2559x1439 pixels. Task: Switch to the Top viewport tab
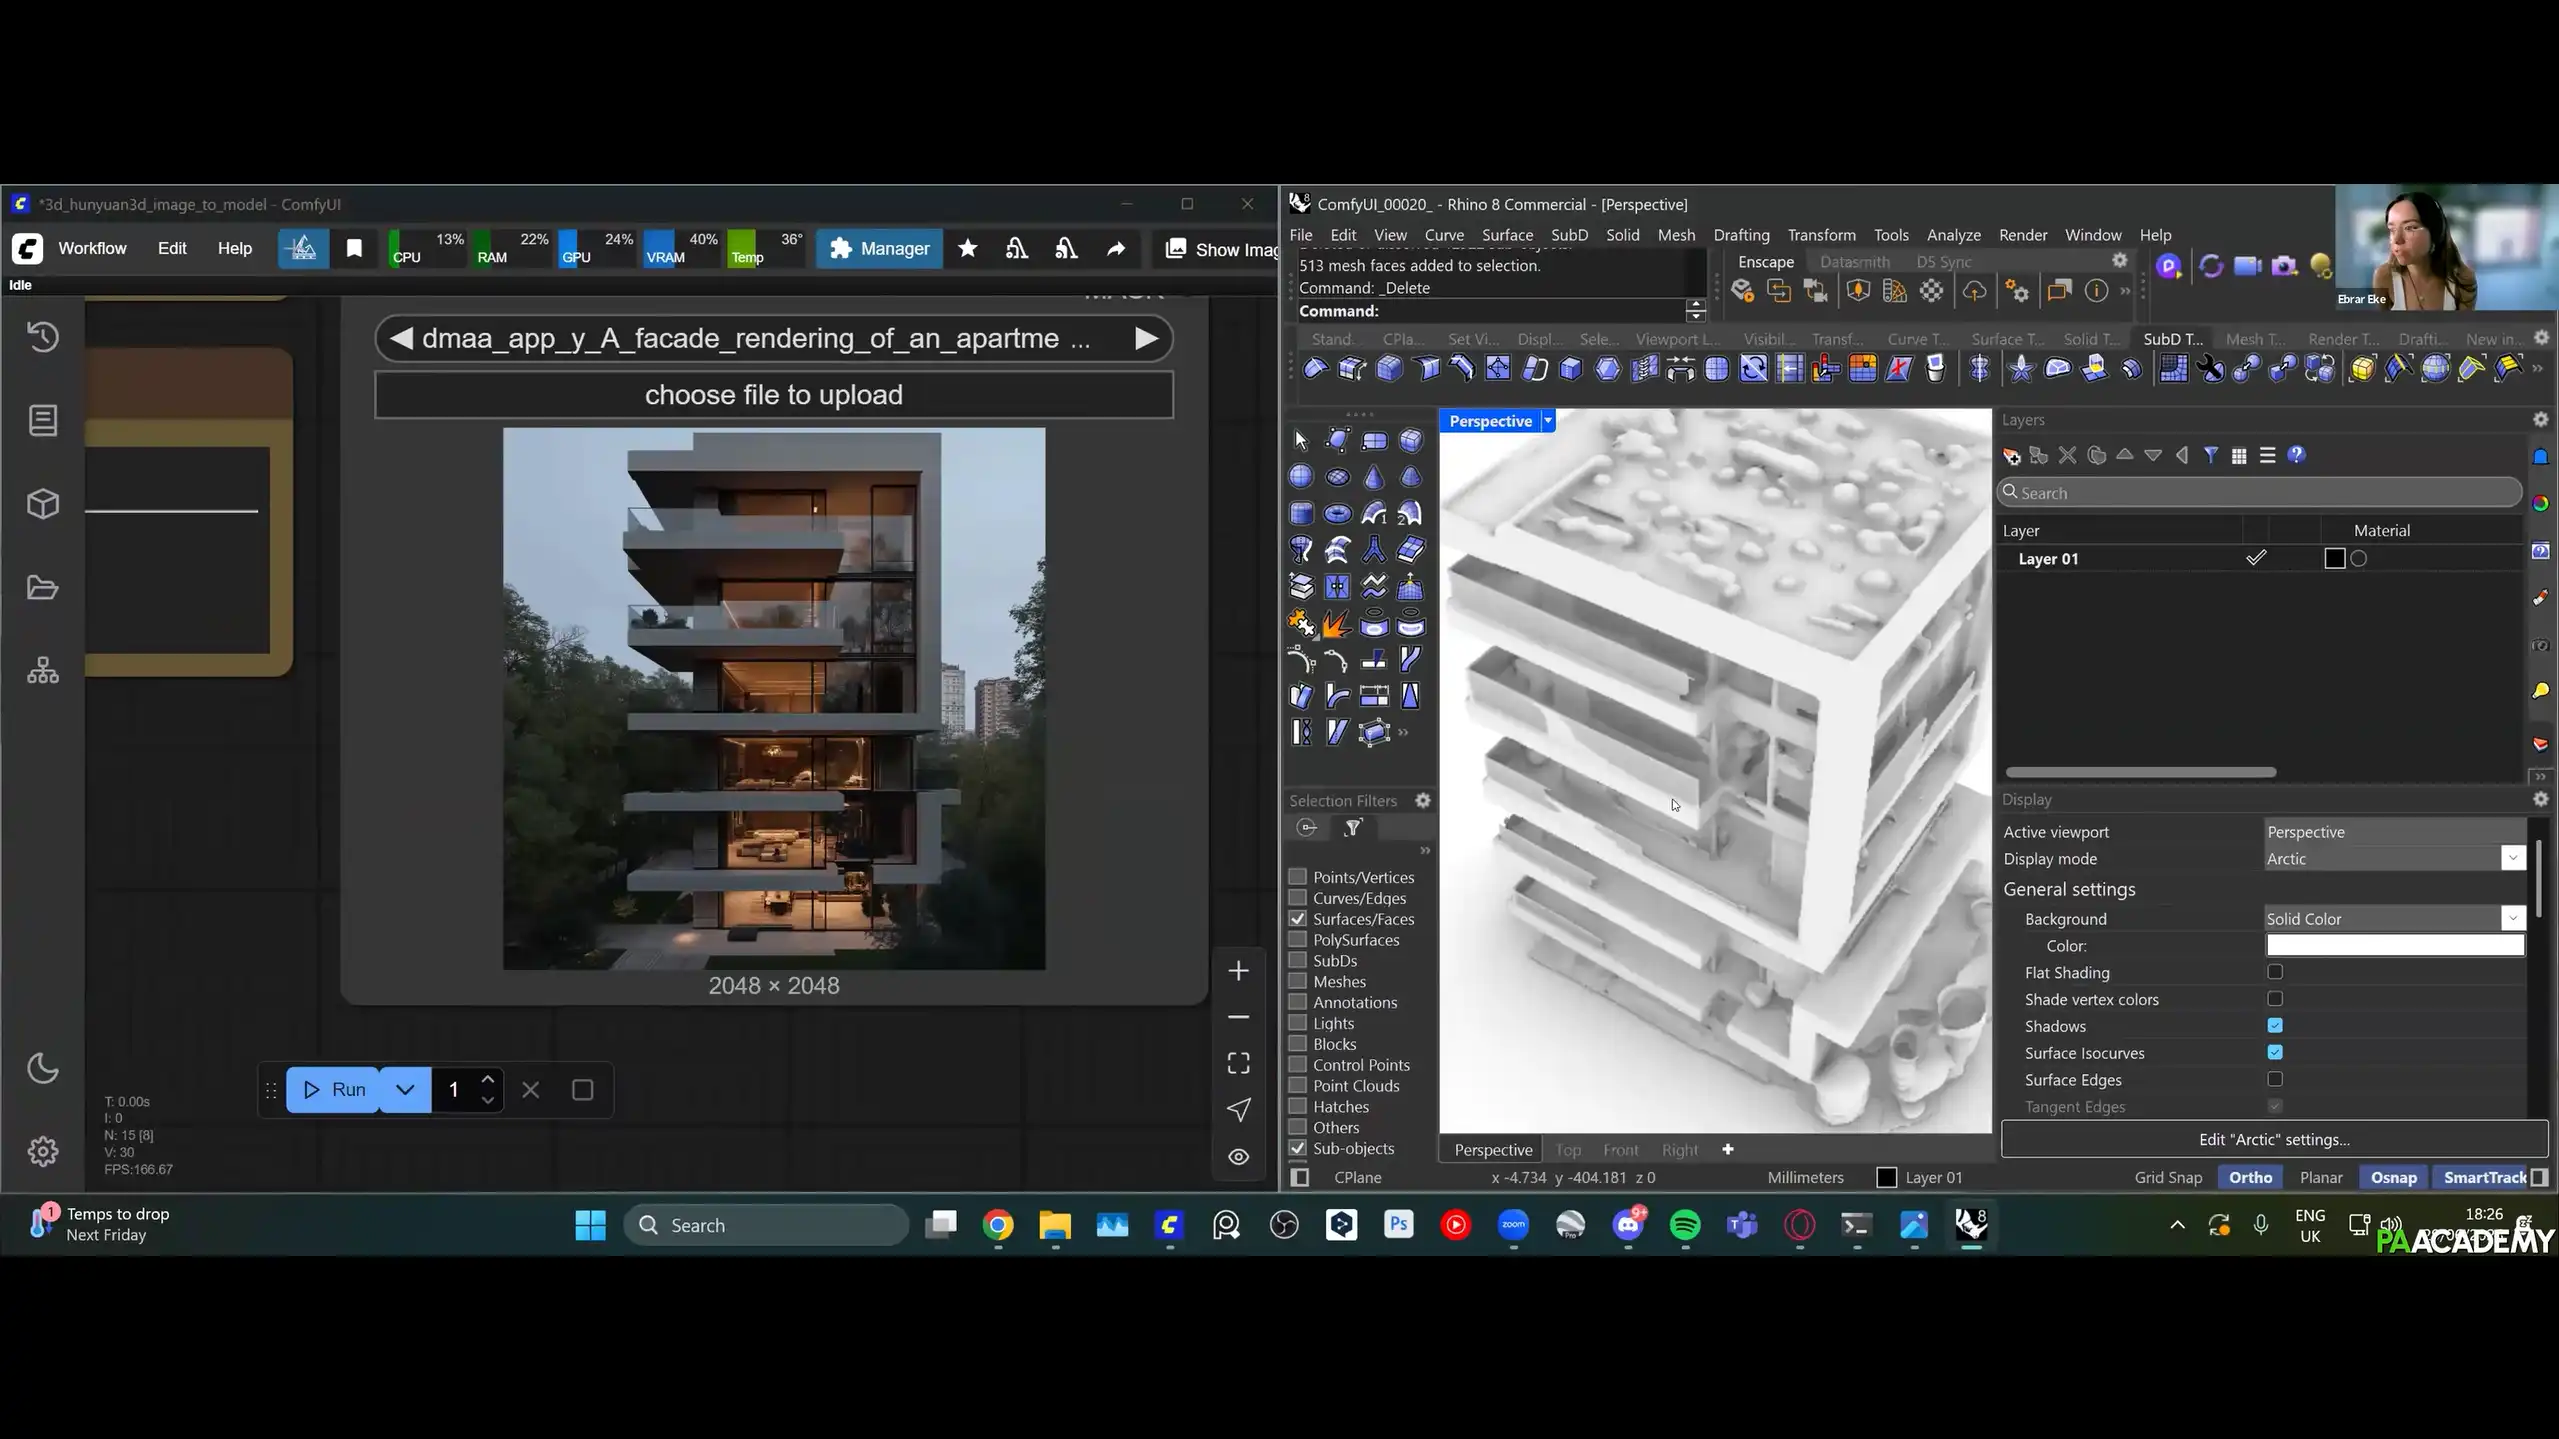(x=1568, y=1150)
